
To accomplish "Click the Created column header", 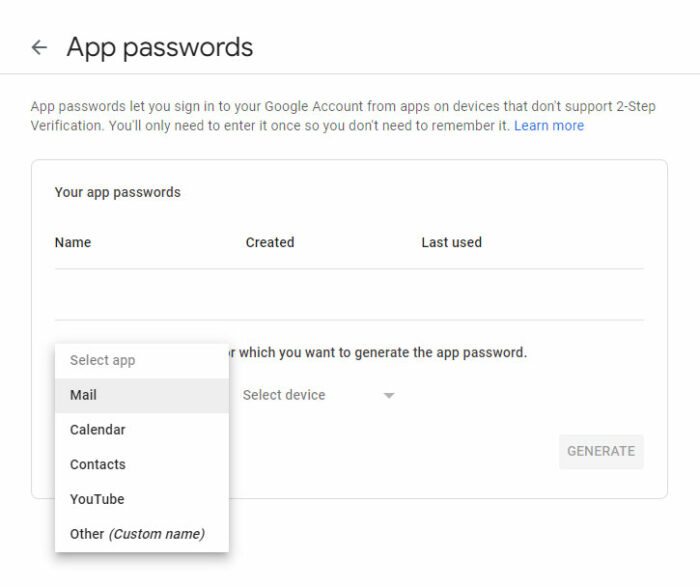I will tap(270, 242).
